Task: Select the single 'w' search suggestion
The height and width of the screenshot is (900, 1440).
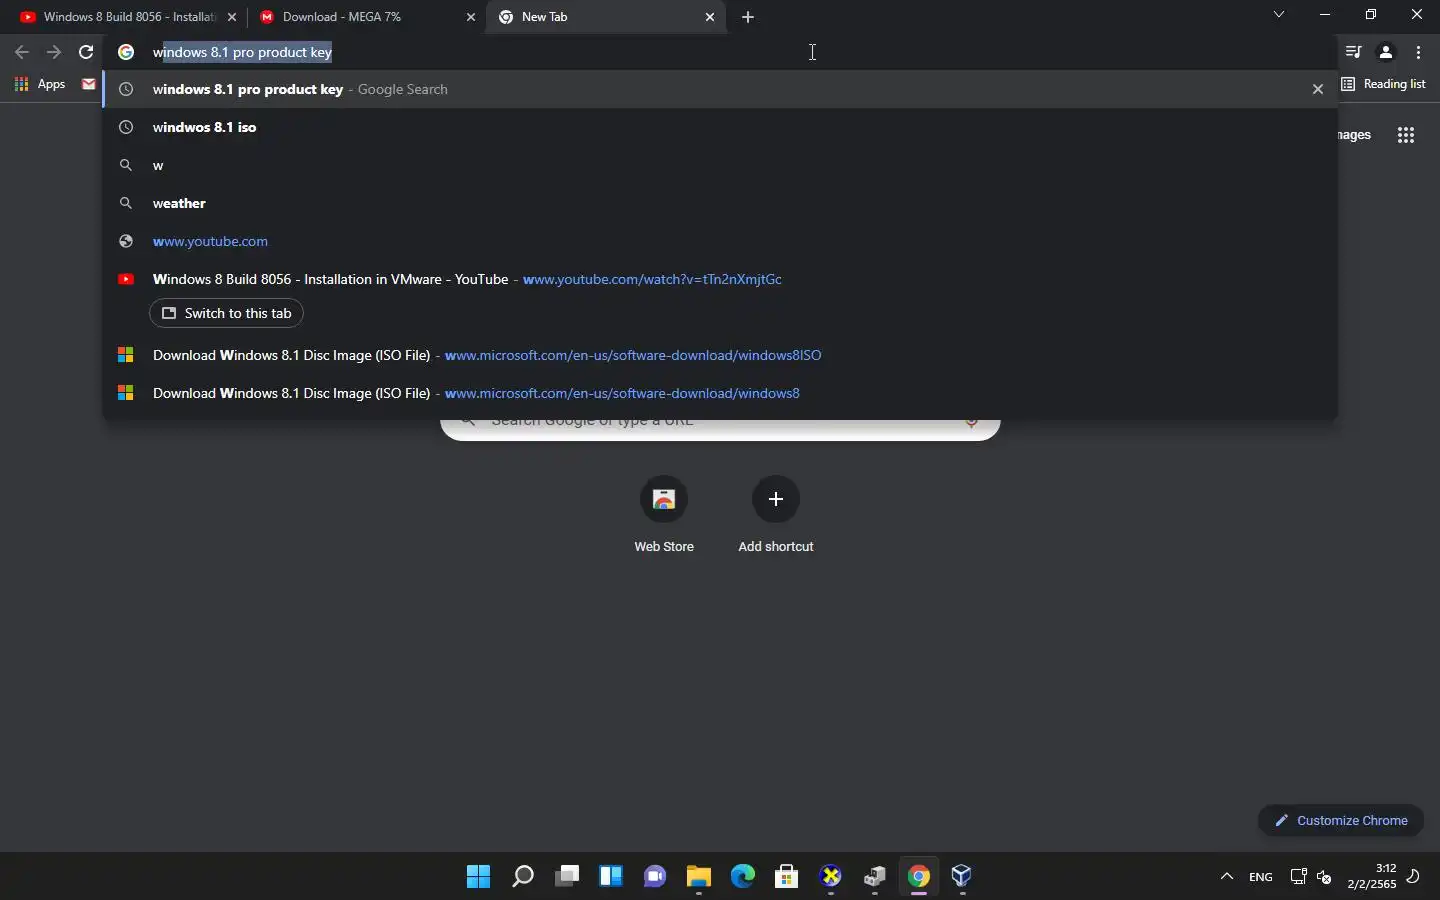Action: click(x=720, y=165)
